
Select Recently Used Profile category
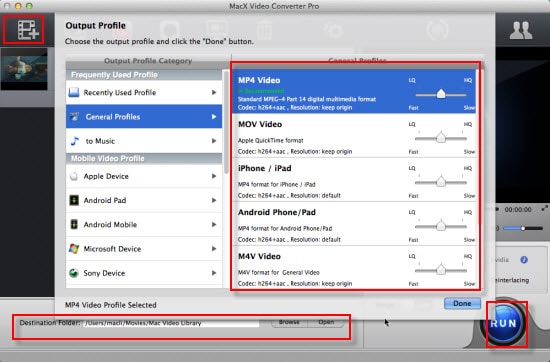144,92
